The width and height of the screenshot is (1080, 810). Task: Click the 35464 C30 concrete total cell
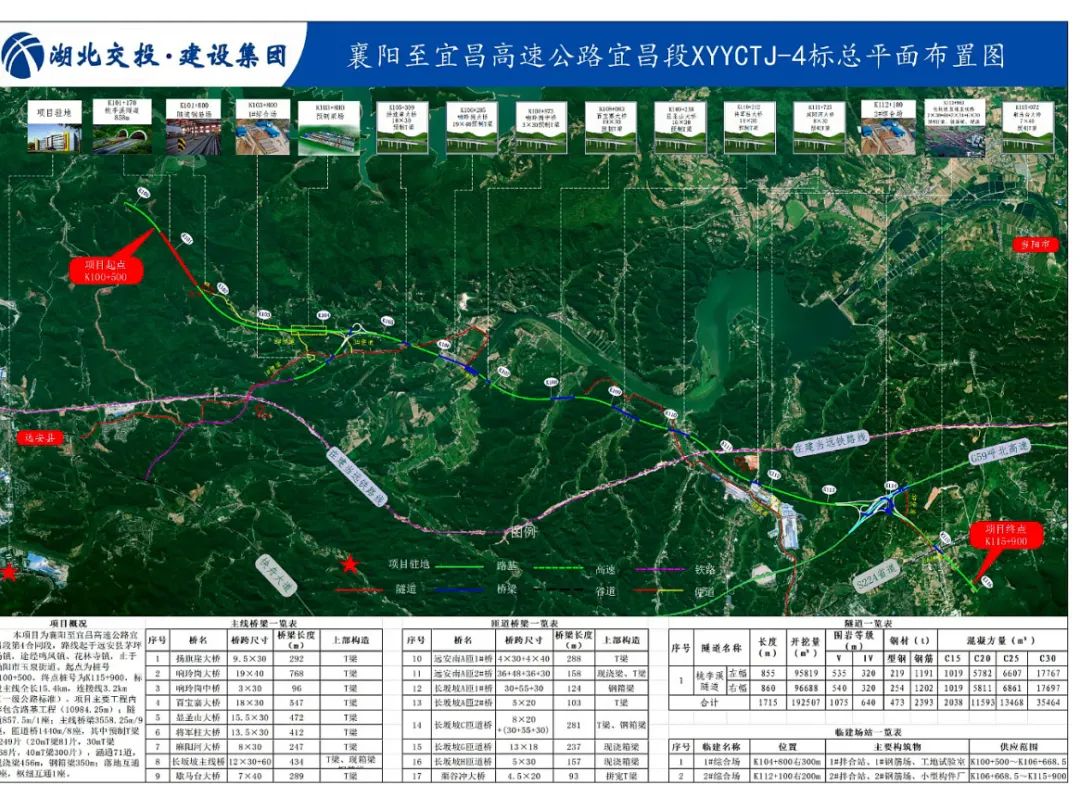tap(1048, 703)
